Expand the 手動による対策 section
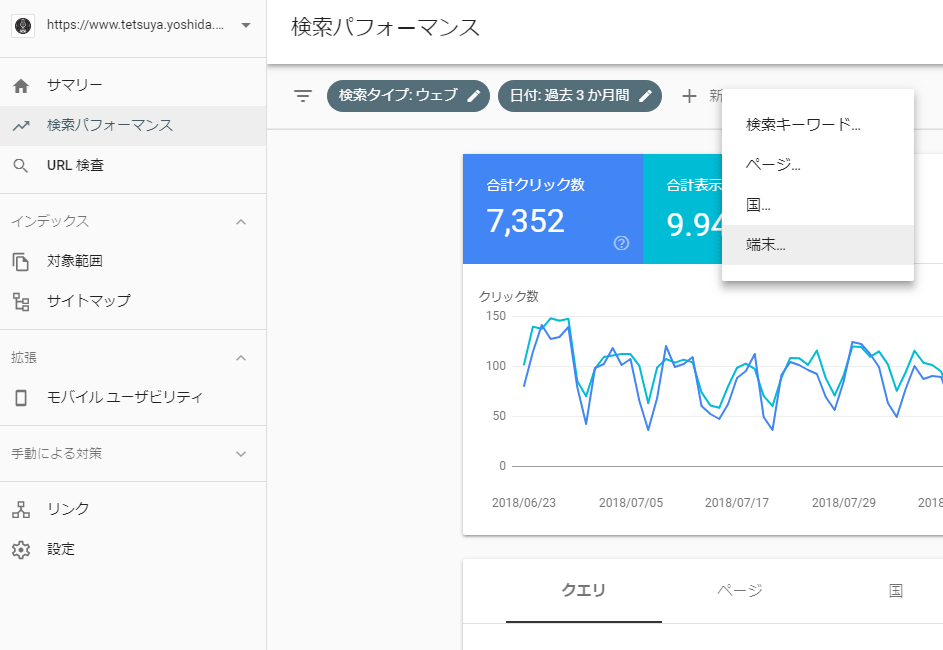The image size is (943, 650). coord(241,454)
